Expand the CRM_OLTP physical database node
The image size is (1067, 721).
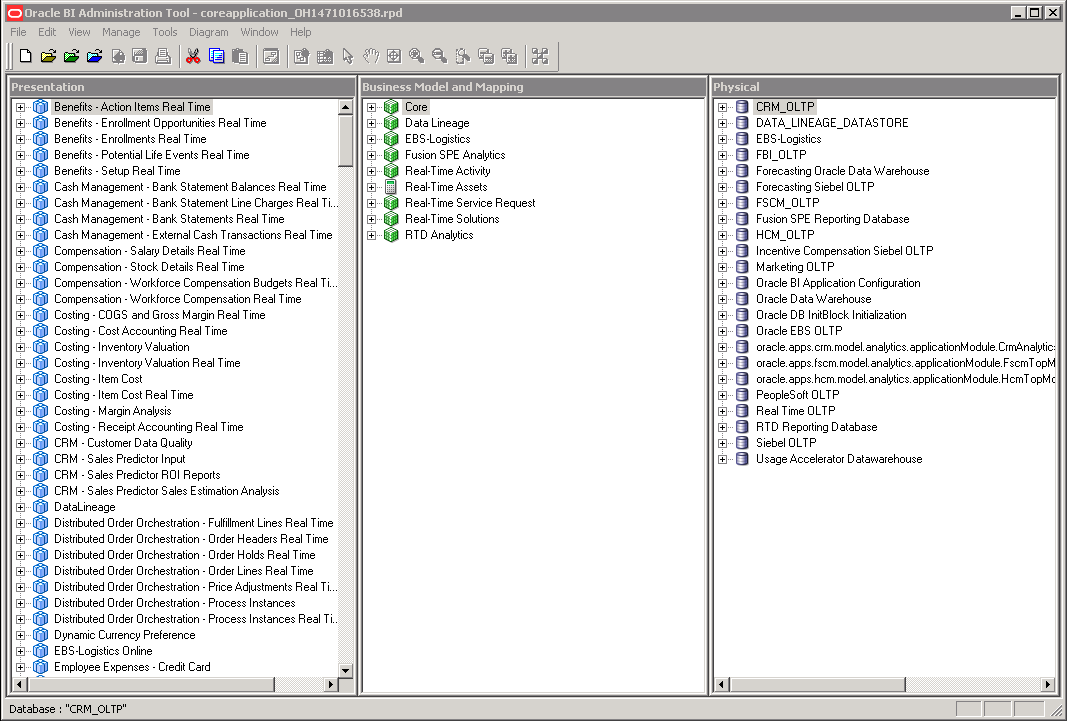pyautogui.click(x=723, y=106)
